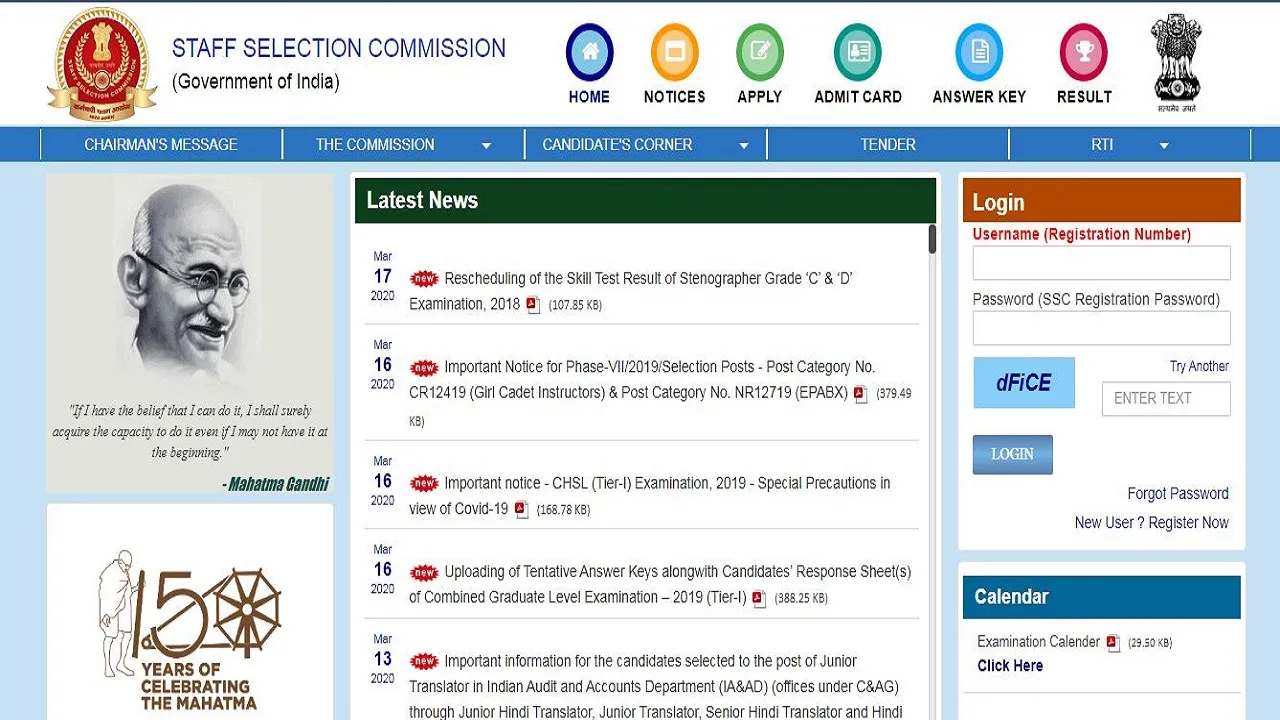
Task: Focus the Username (Registration Number) field
Action: (1101, 263)
